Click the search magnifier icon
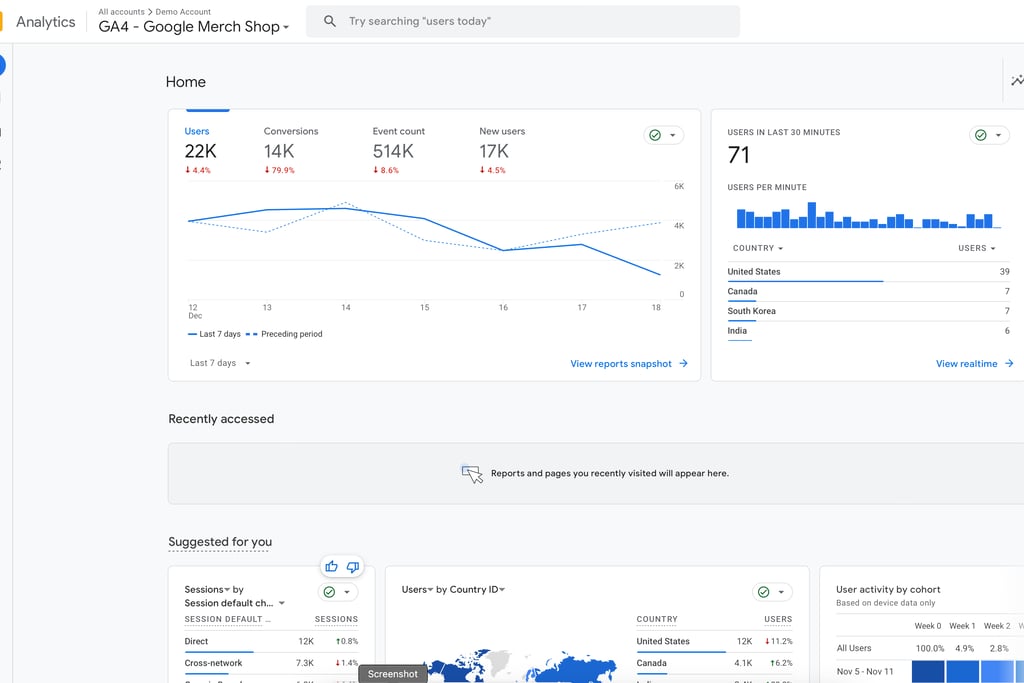The height and width of the screenshot is (683, 1024). (330, 21)
